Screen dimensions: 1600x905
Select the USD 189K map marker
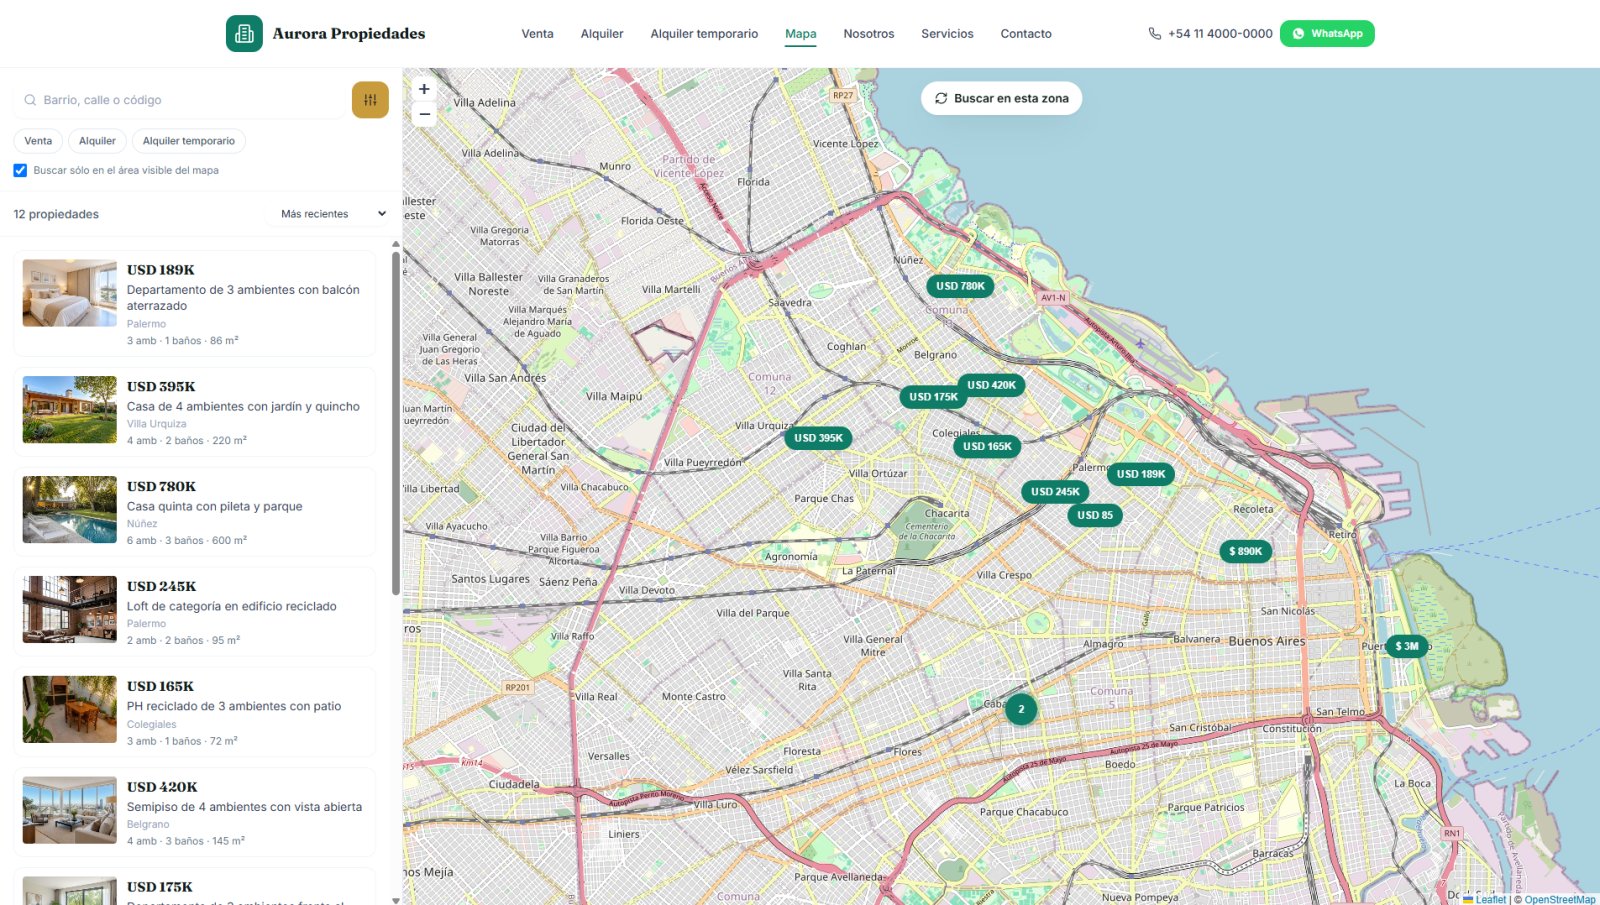click(1141, 474)
